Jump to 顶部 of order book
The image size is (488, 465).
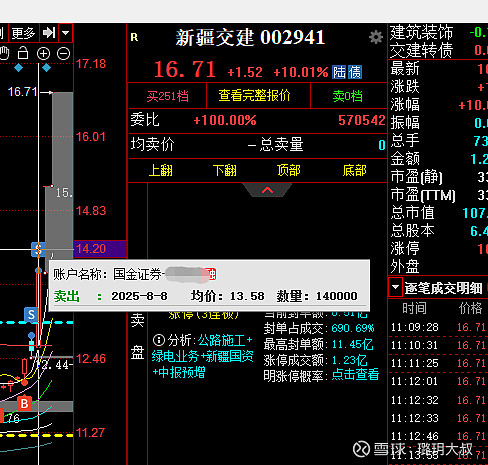click(x=288, y=170)
